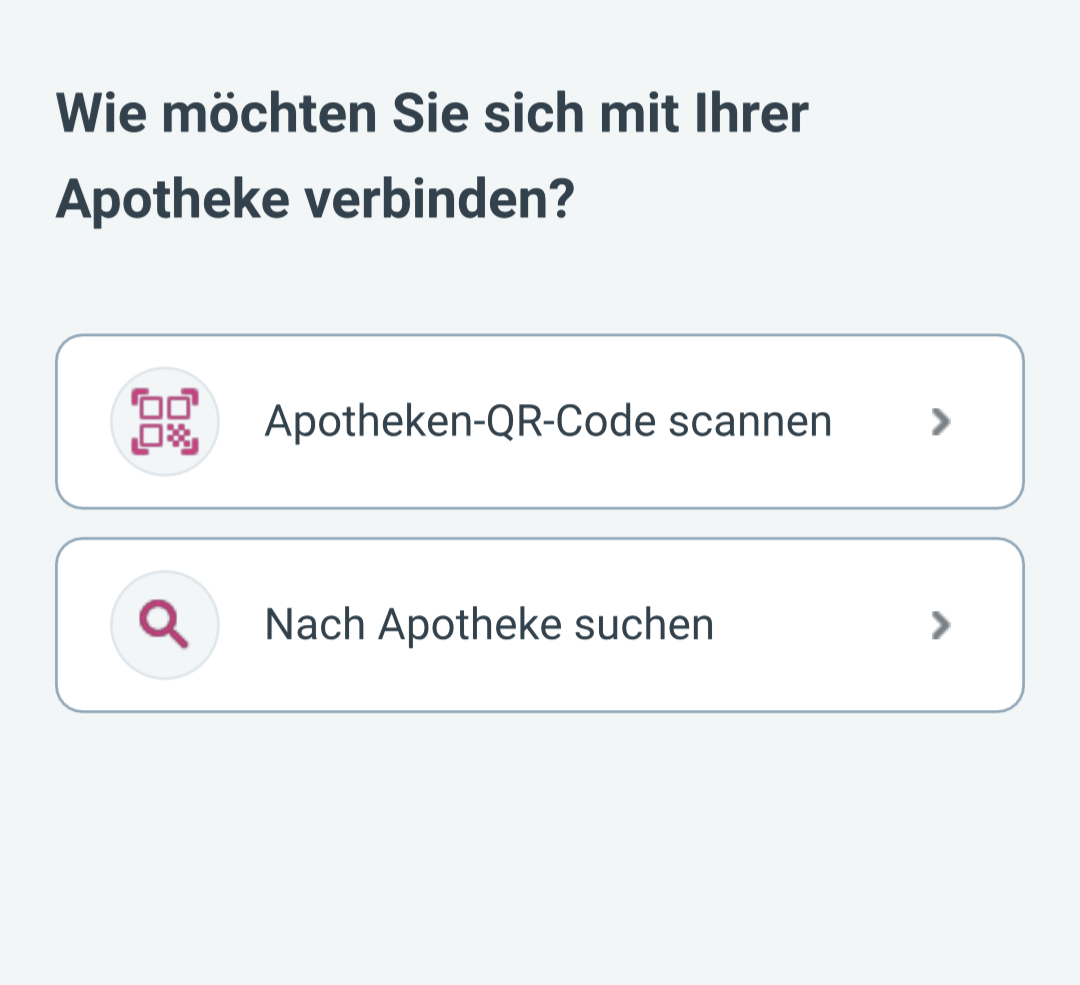Tap the word Nach in second card
1080x985 pixels.
315,625
